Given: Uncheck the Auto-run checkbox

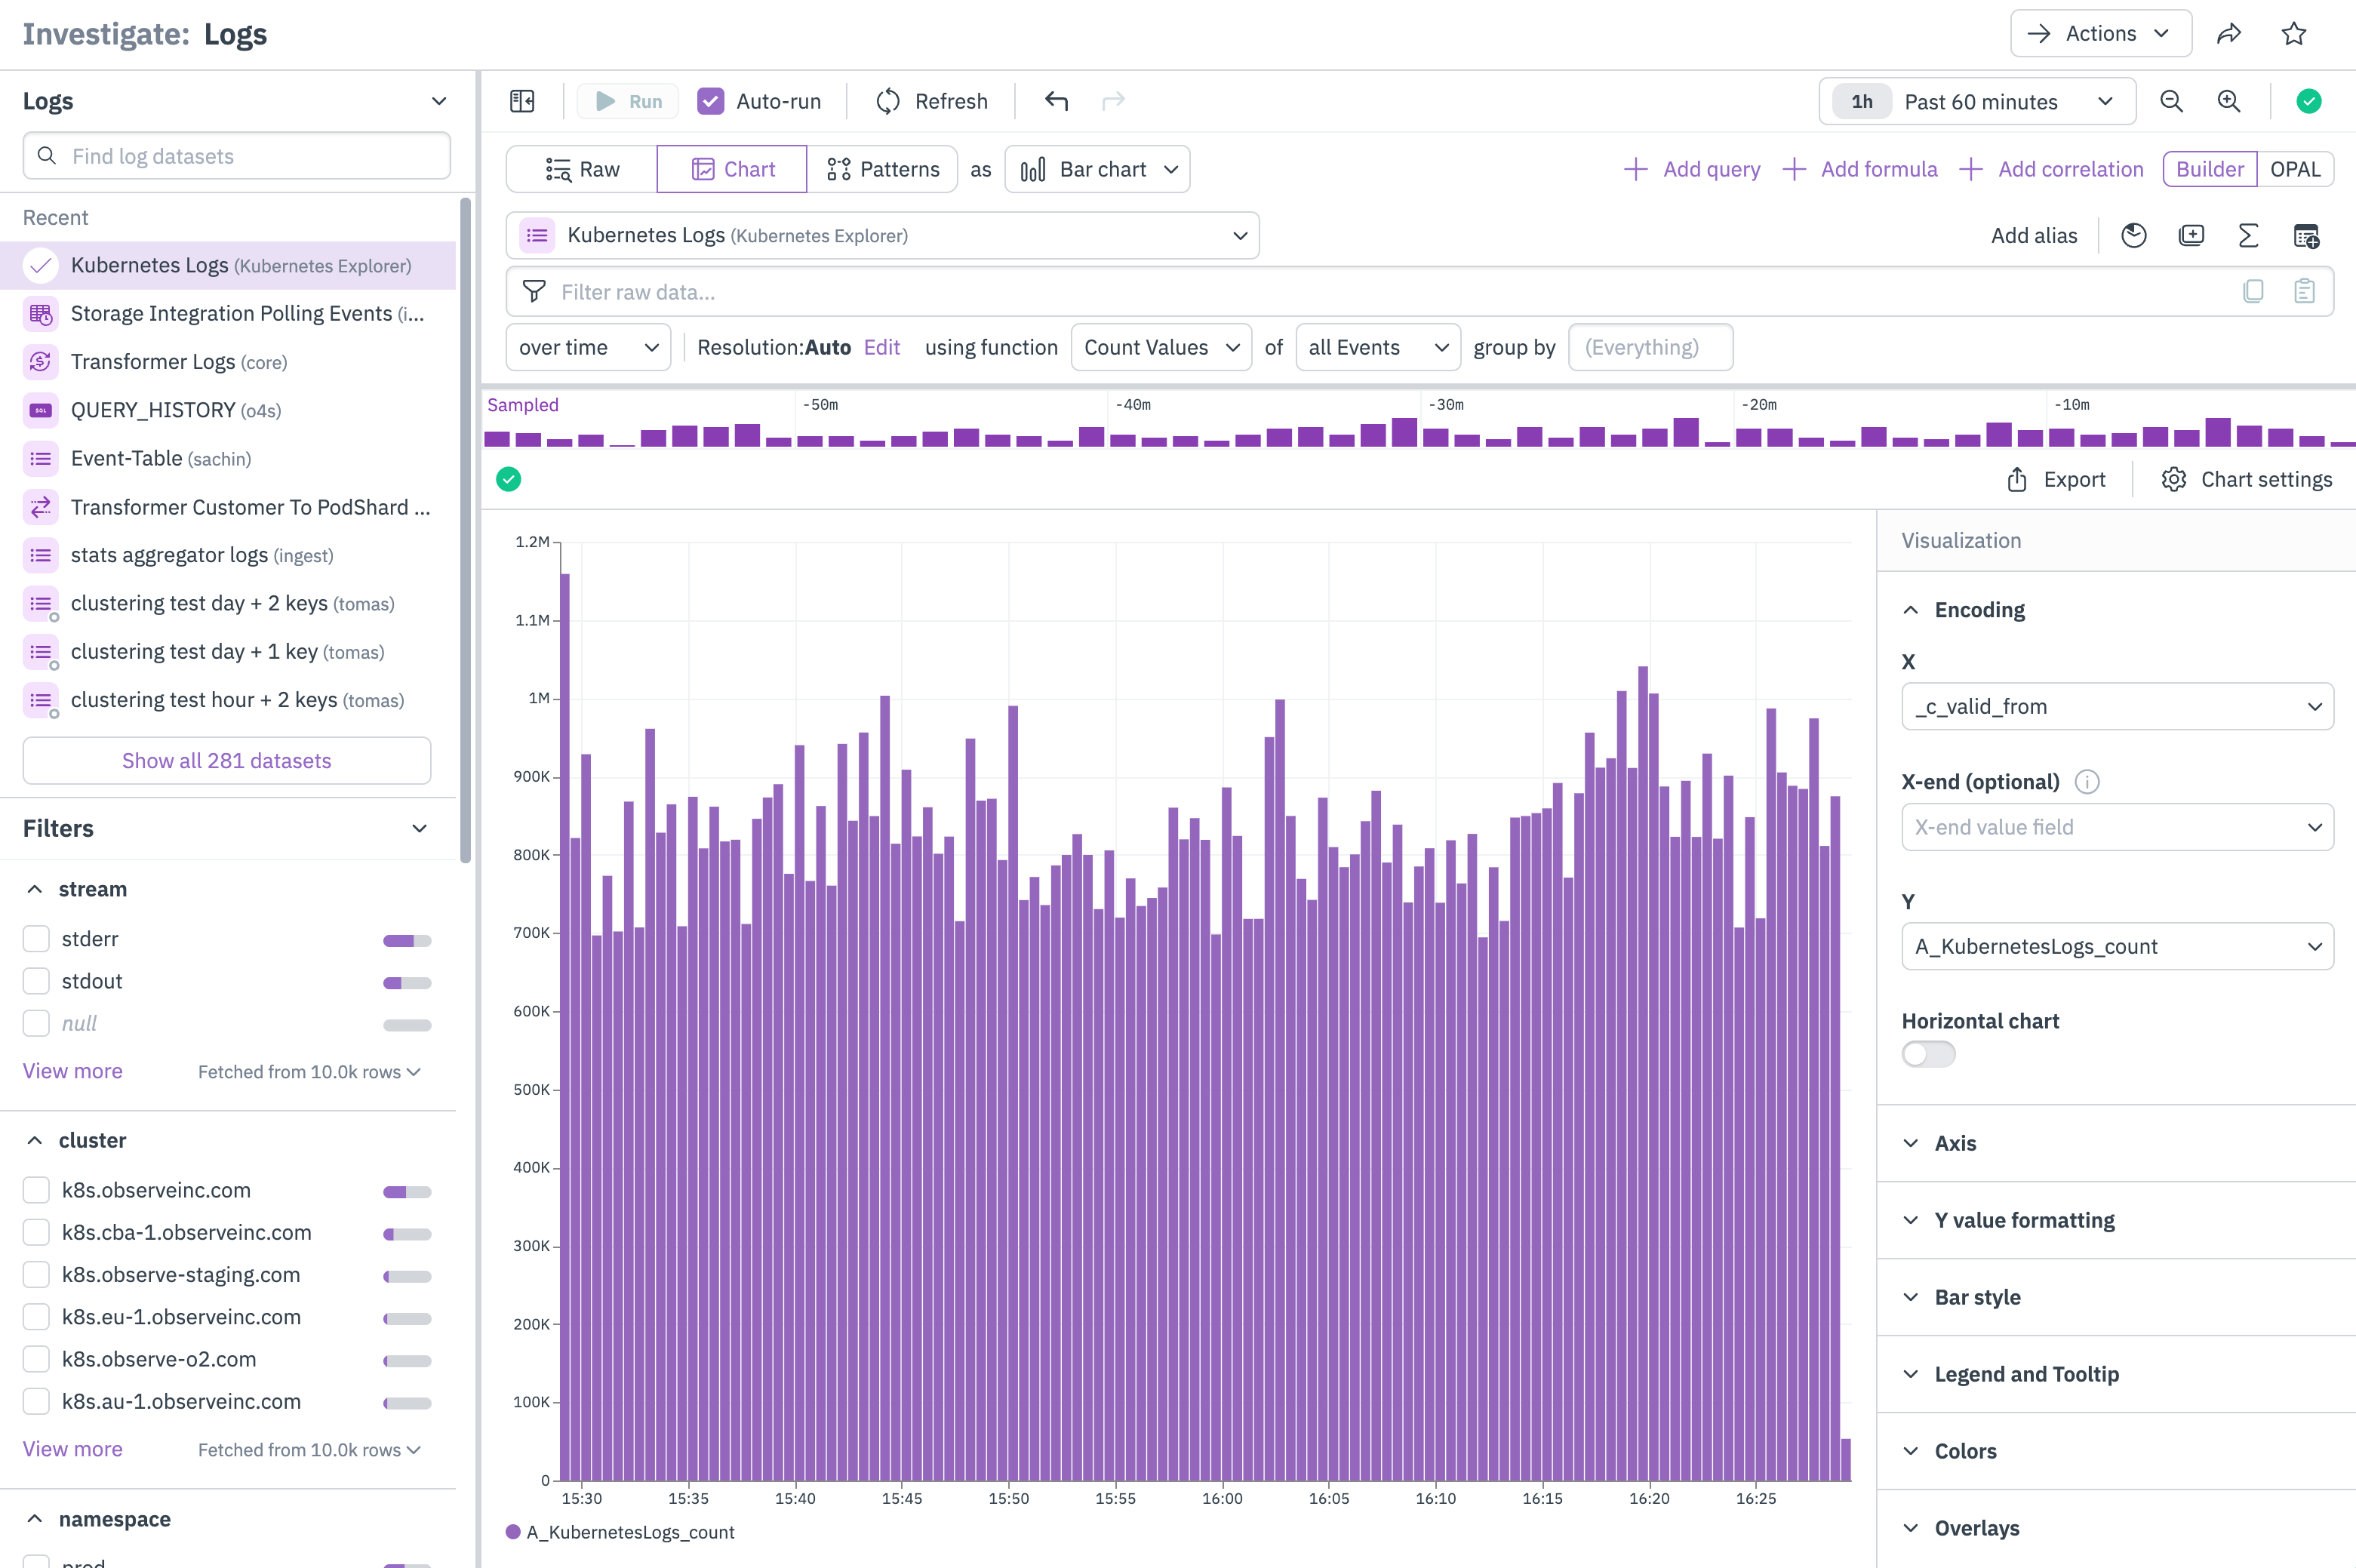Looking at the screenshot, I should 710,101.
